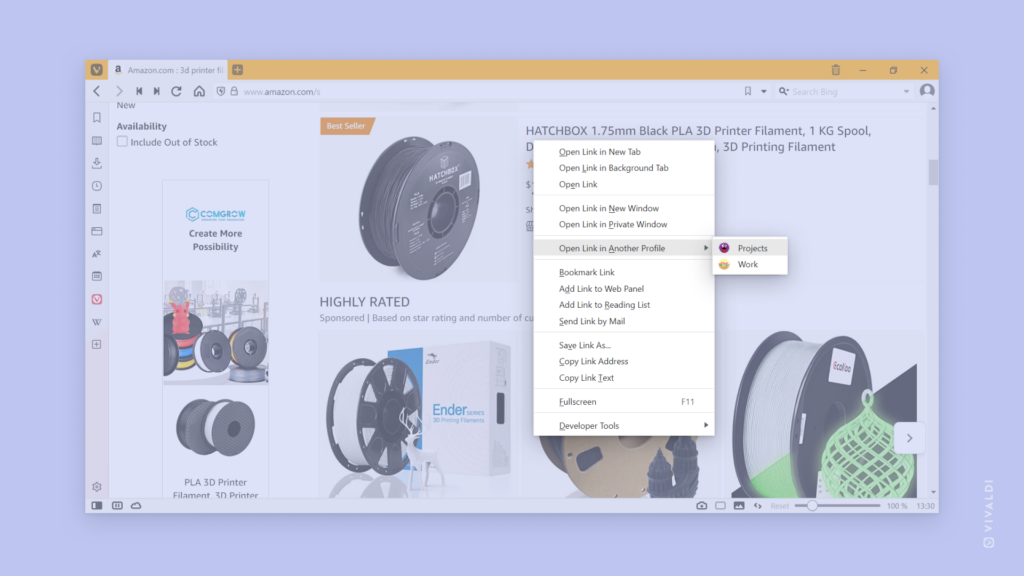
Task: Open tab tiling options in status bar
Action: coord(720,505)
